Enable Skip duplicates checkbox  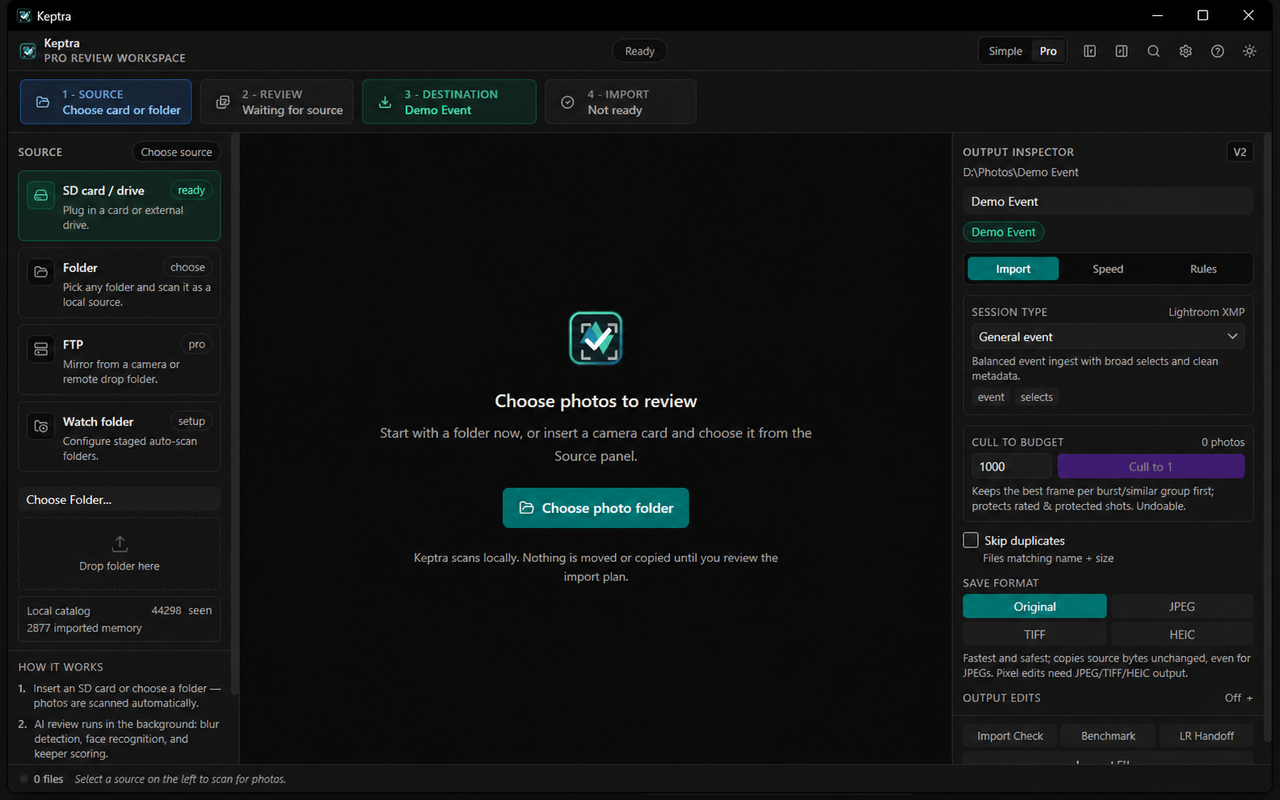coord(970,540)
